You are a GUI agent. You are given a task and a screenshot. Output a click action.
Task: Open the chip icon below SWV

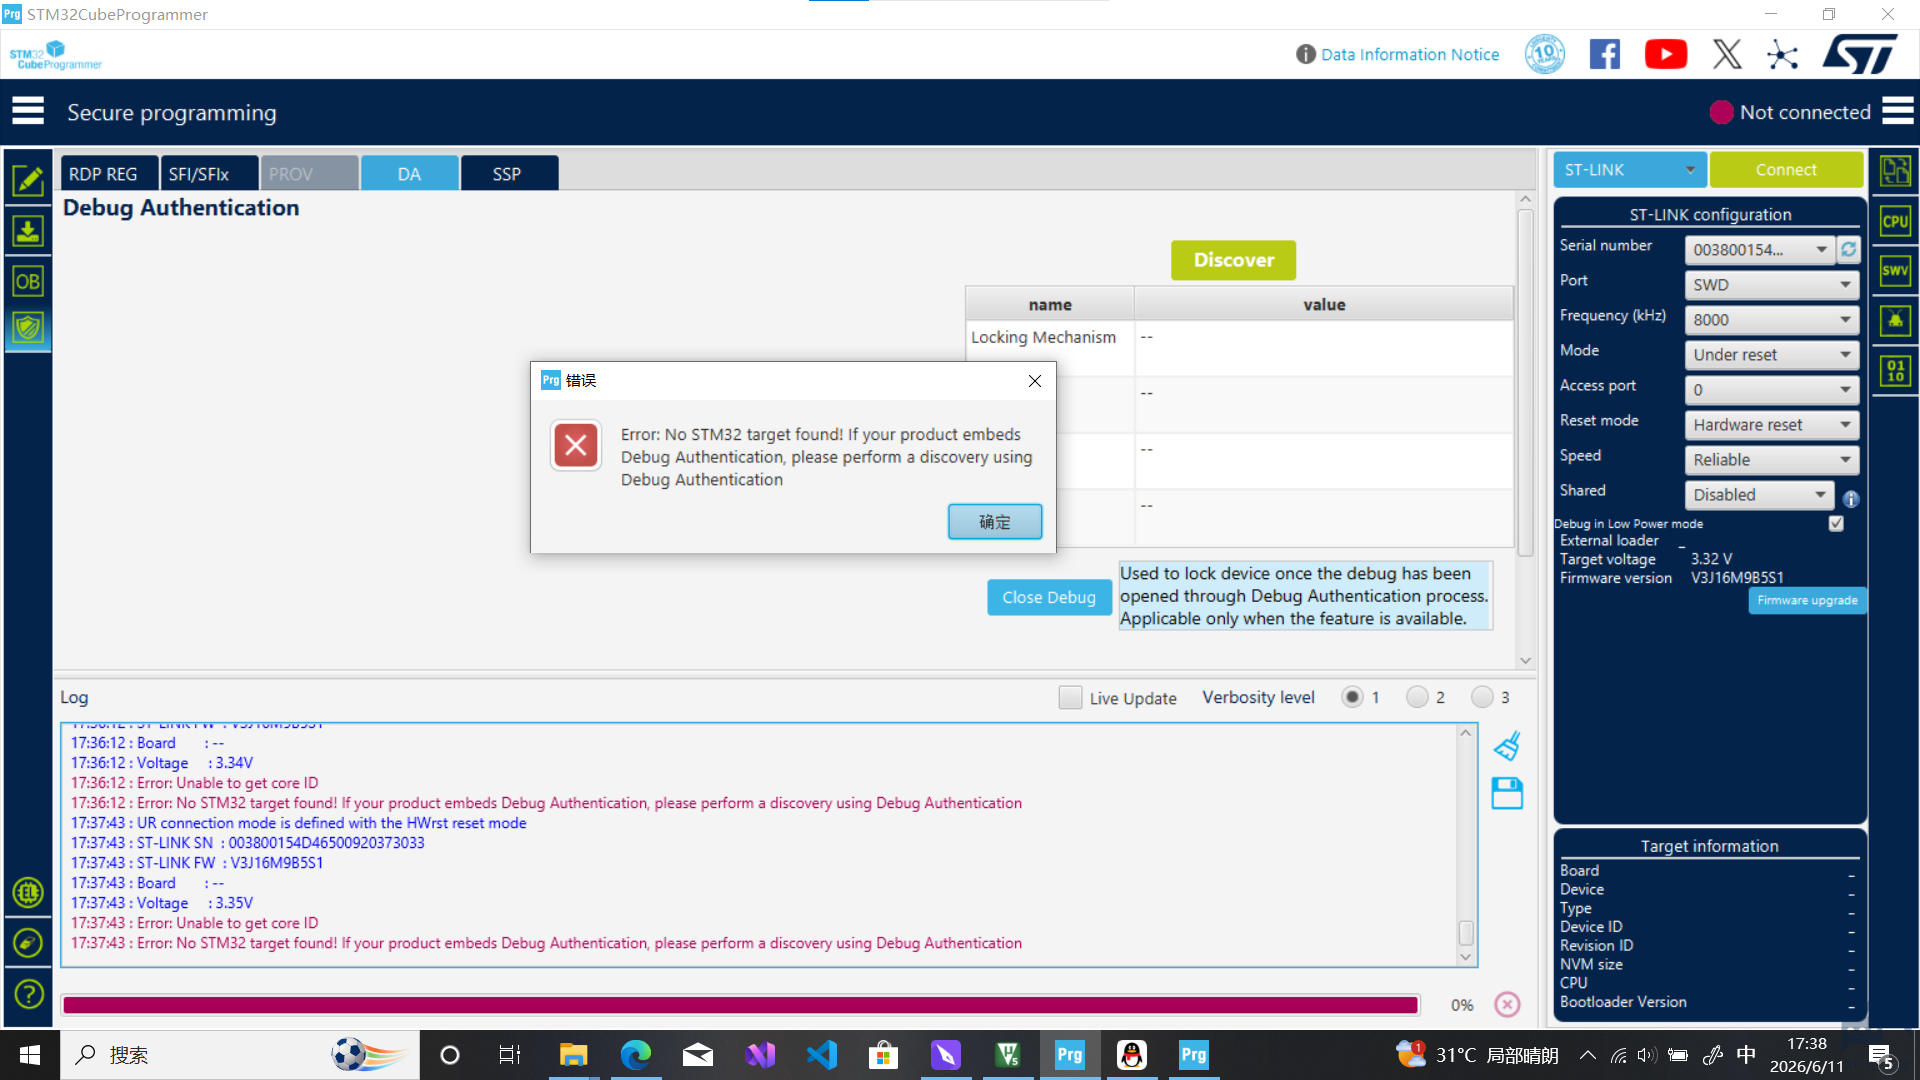pyautogui.click(x=1895, y=321)
